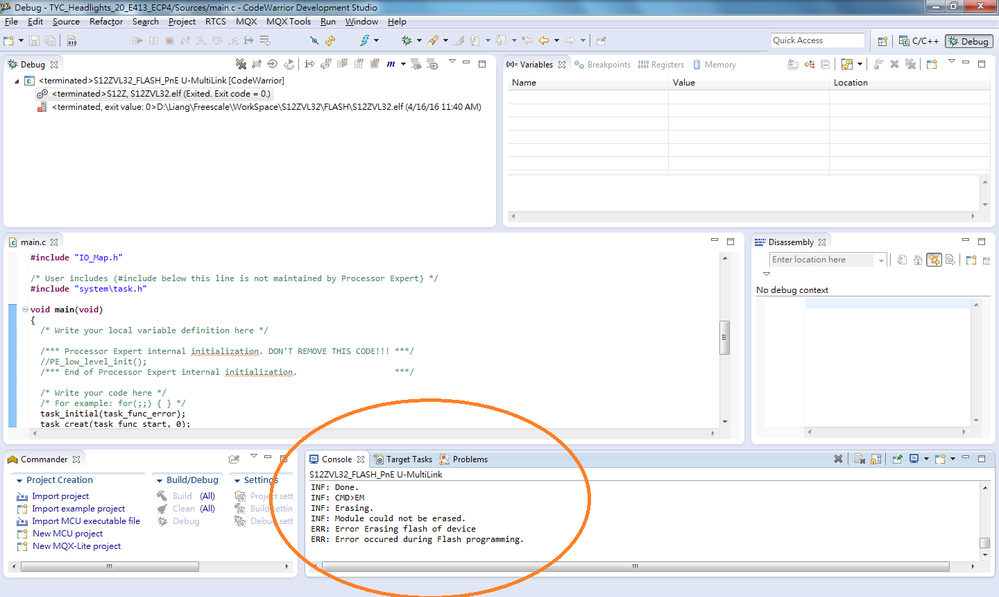999x597 pixels.
Task: Click Link with Active Debug Context icon
Action: click(934, 259)
